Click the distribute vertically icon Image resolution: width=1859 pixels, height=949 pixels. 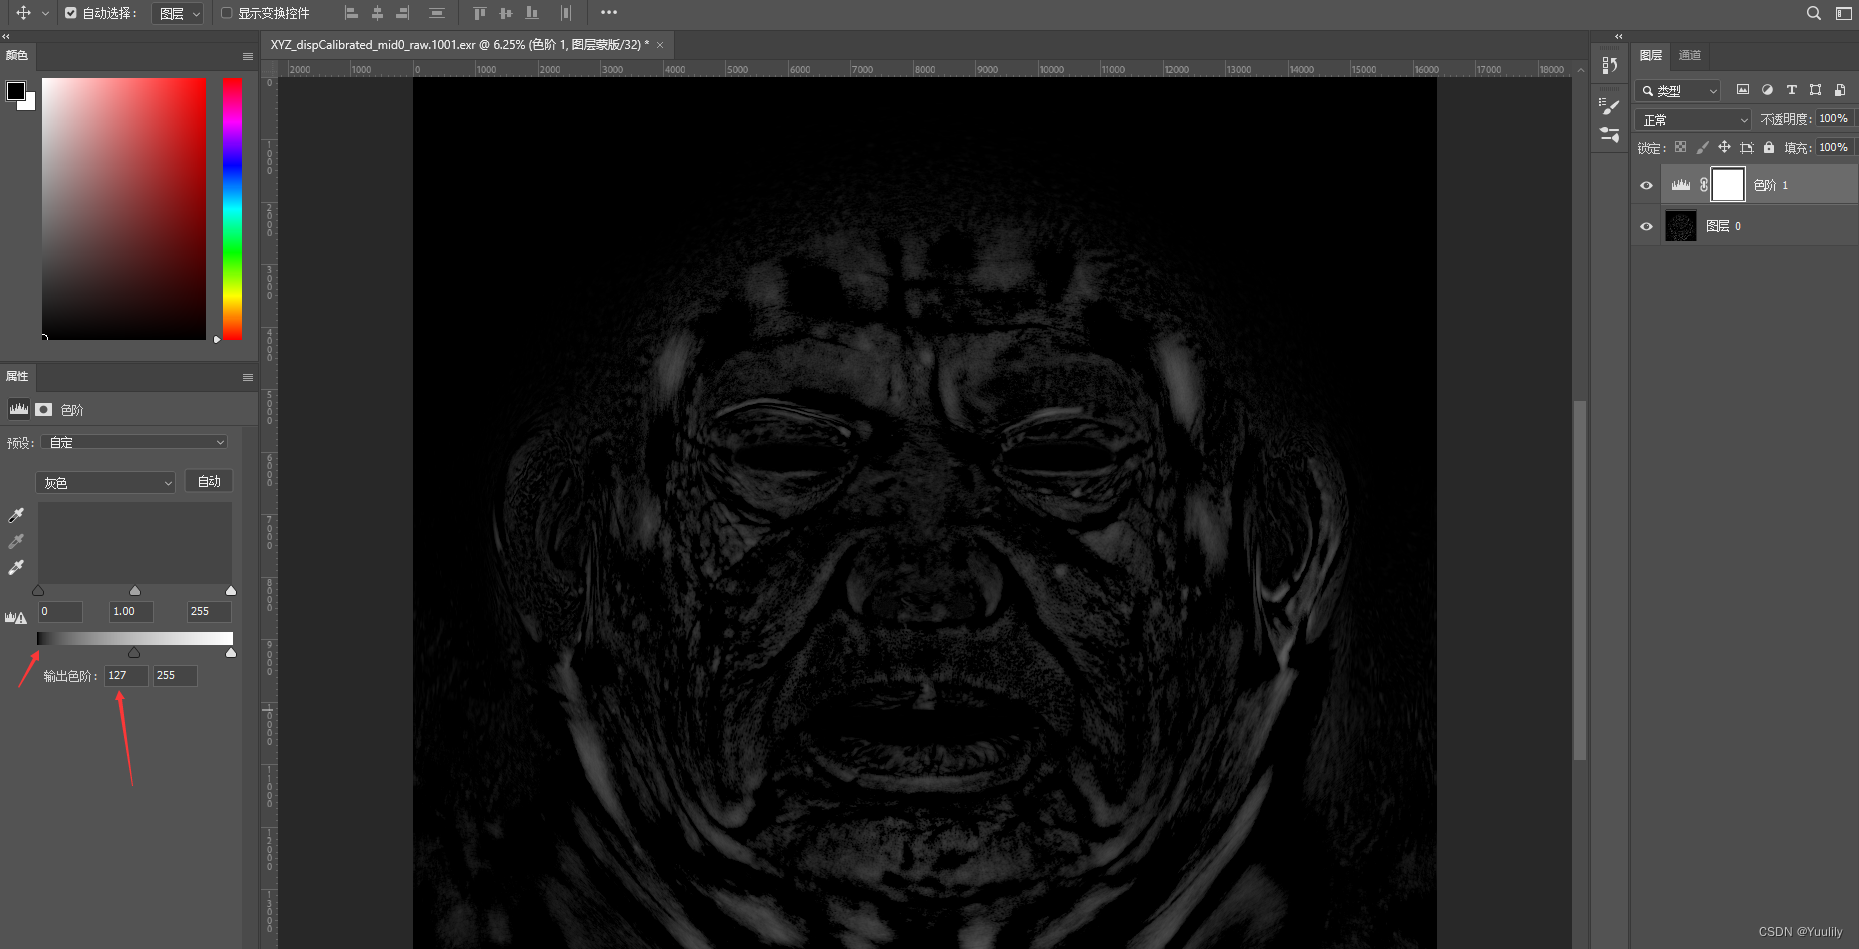click(437, 13)
